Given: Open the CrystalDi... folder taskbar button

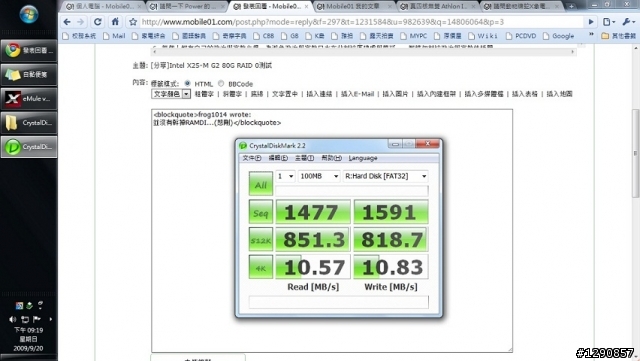Looking at the screenshot, I should pos(29,123).
